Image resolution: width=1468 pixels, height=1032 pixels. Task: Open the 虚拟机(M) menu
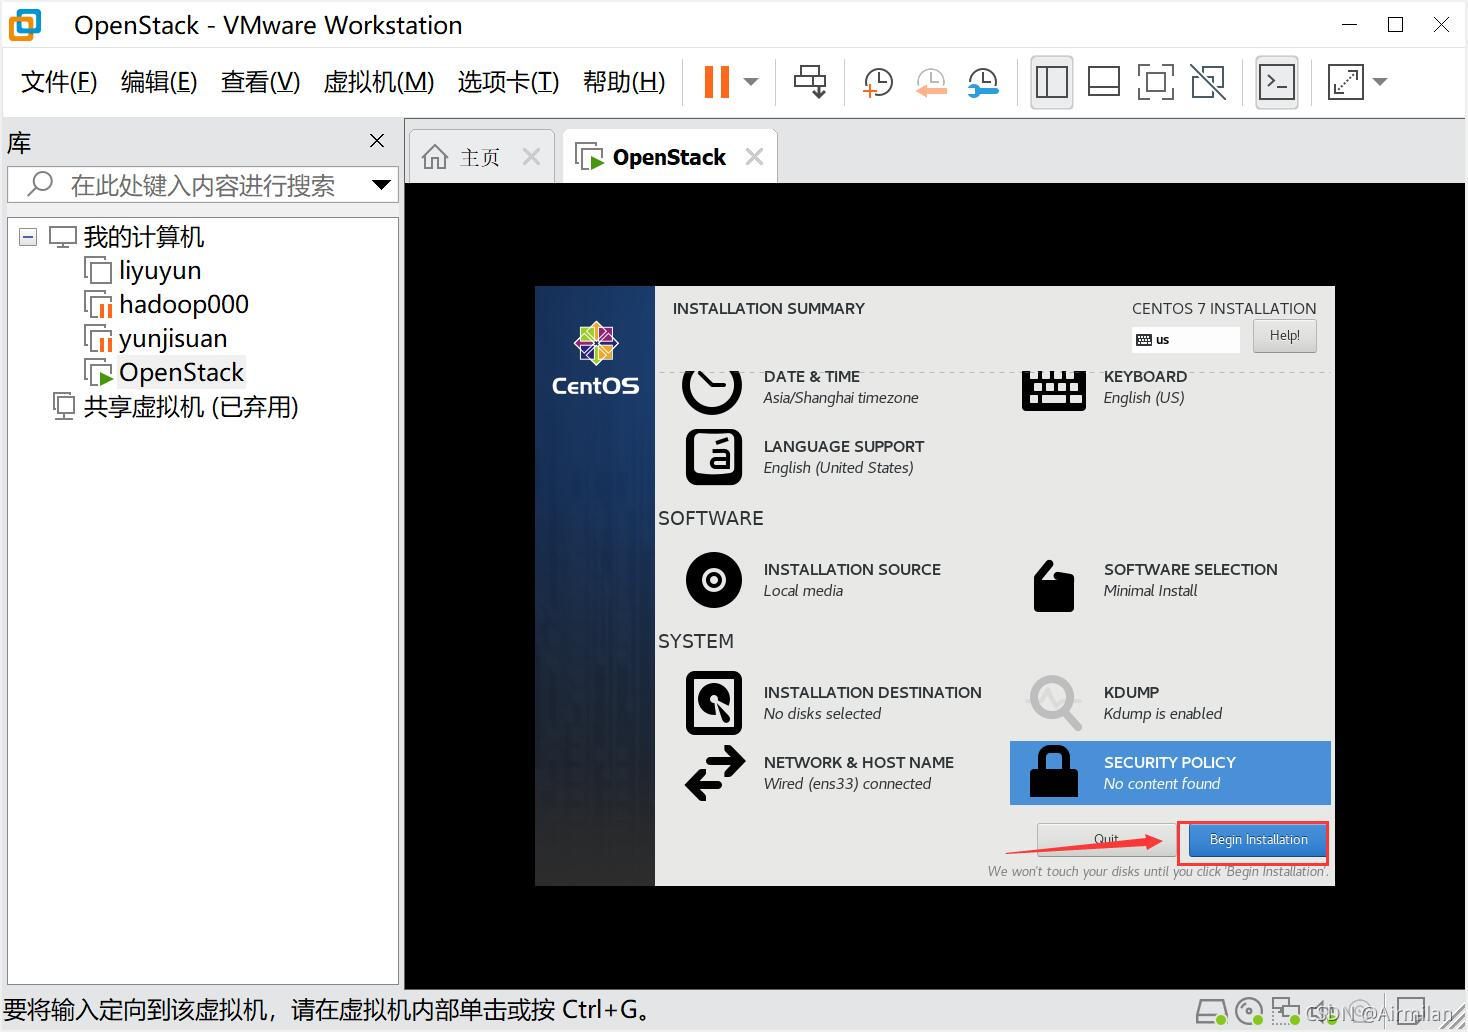pyautogui.click(x=379, y=82)
